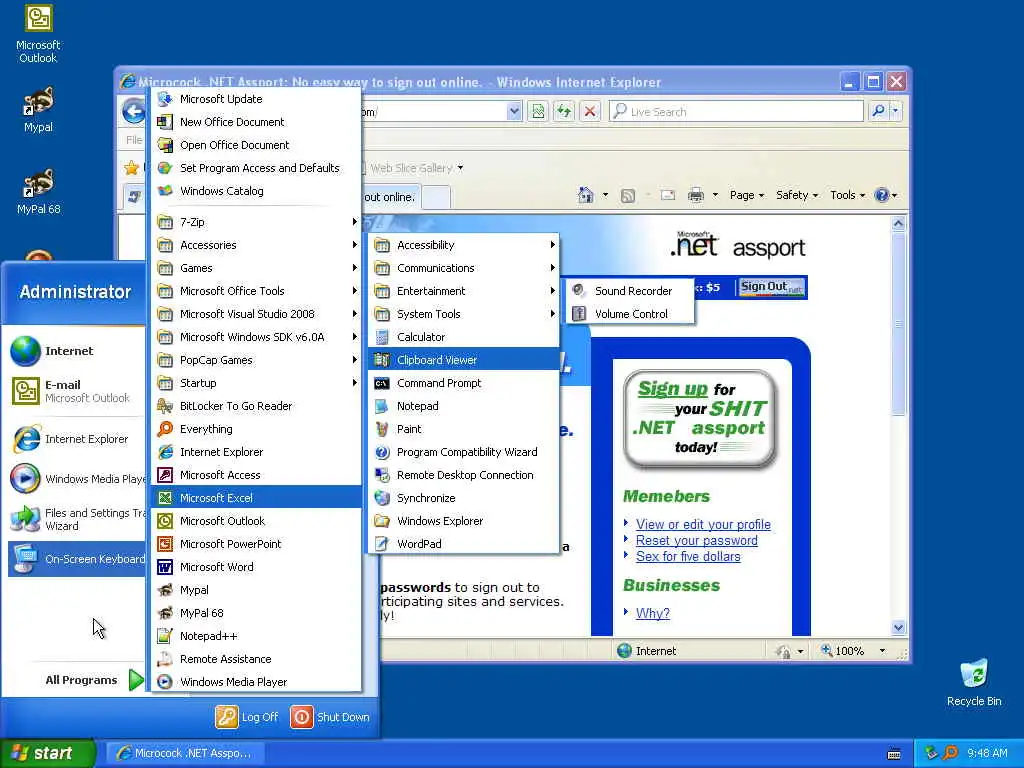
Task: Click IE scrollbar down arrow
Action: (898, 628)
